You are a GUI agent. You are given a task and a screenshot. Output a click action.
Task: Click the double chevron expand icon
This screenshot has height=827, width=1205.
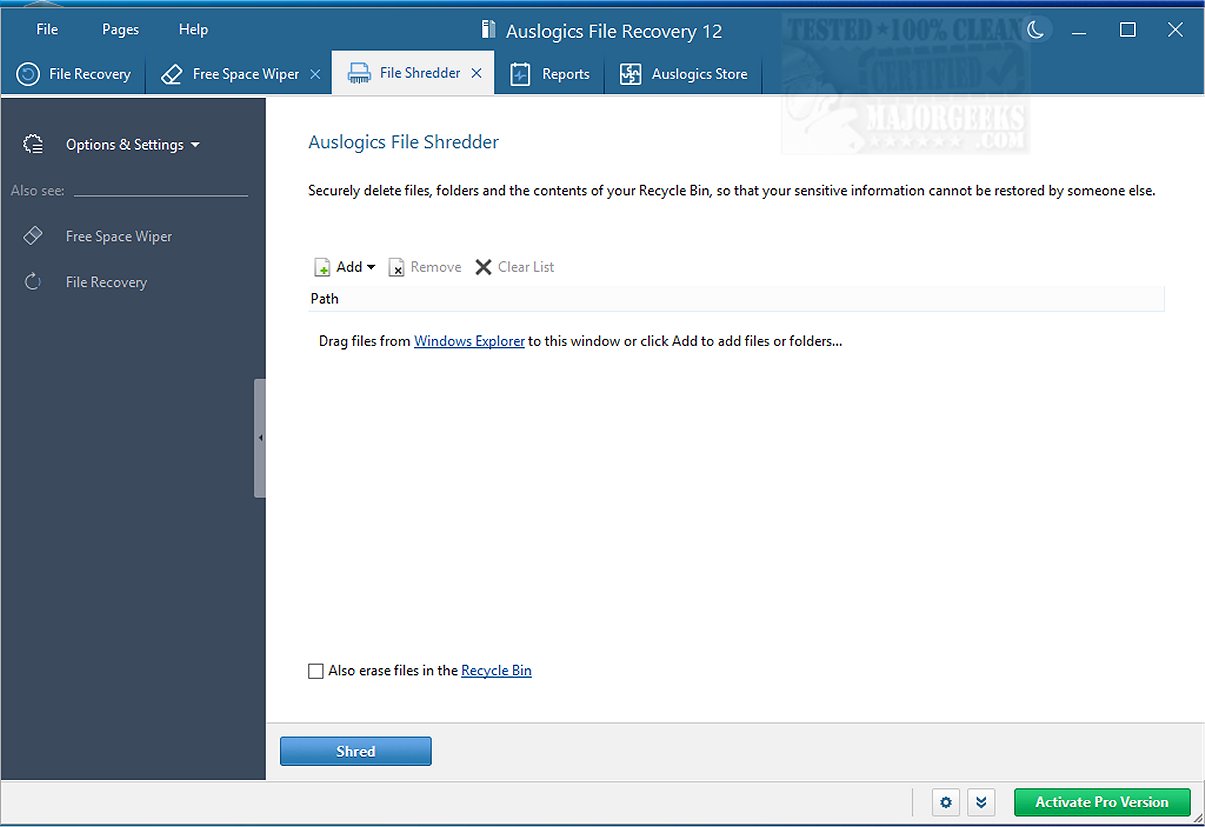981,802
